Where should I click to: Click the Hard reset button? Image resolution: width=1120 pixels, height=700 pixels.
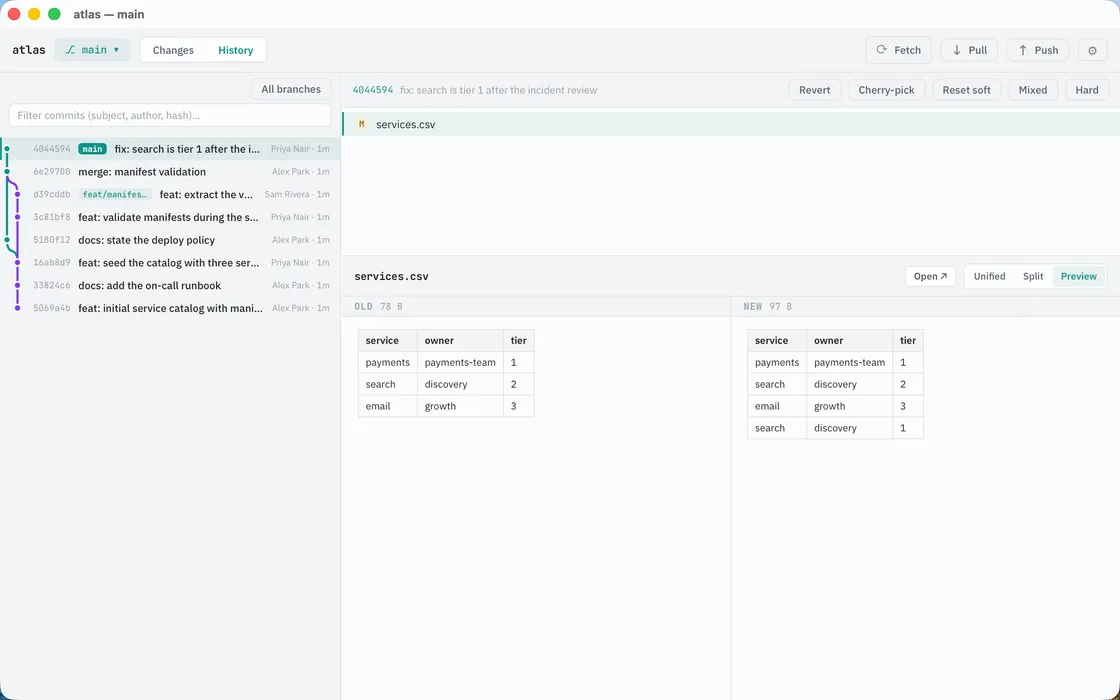click(x=1087, y=90)
